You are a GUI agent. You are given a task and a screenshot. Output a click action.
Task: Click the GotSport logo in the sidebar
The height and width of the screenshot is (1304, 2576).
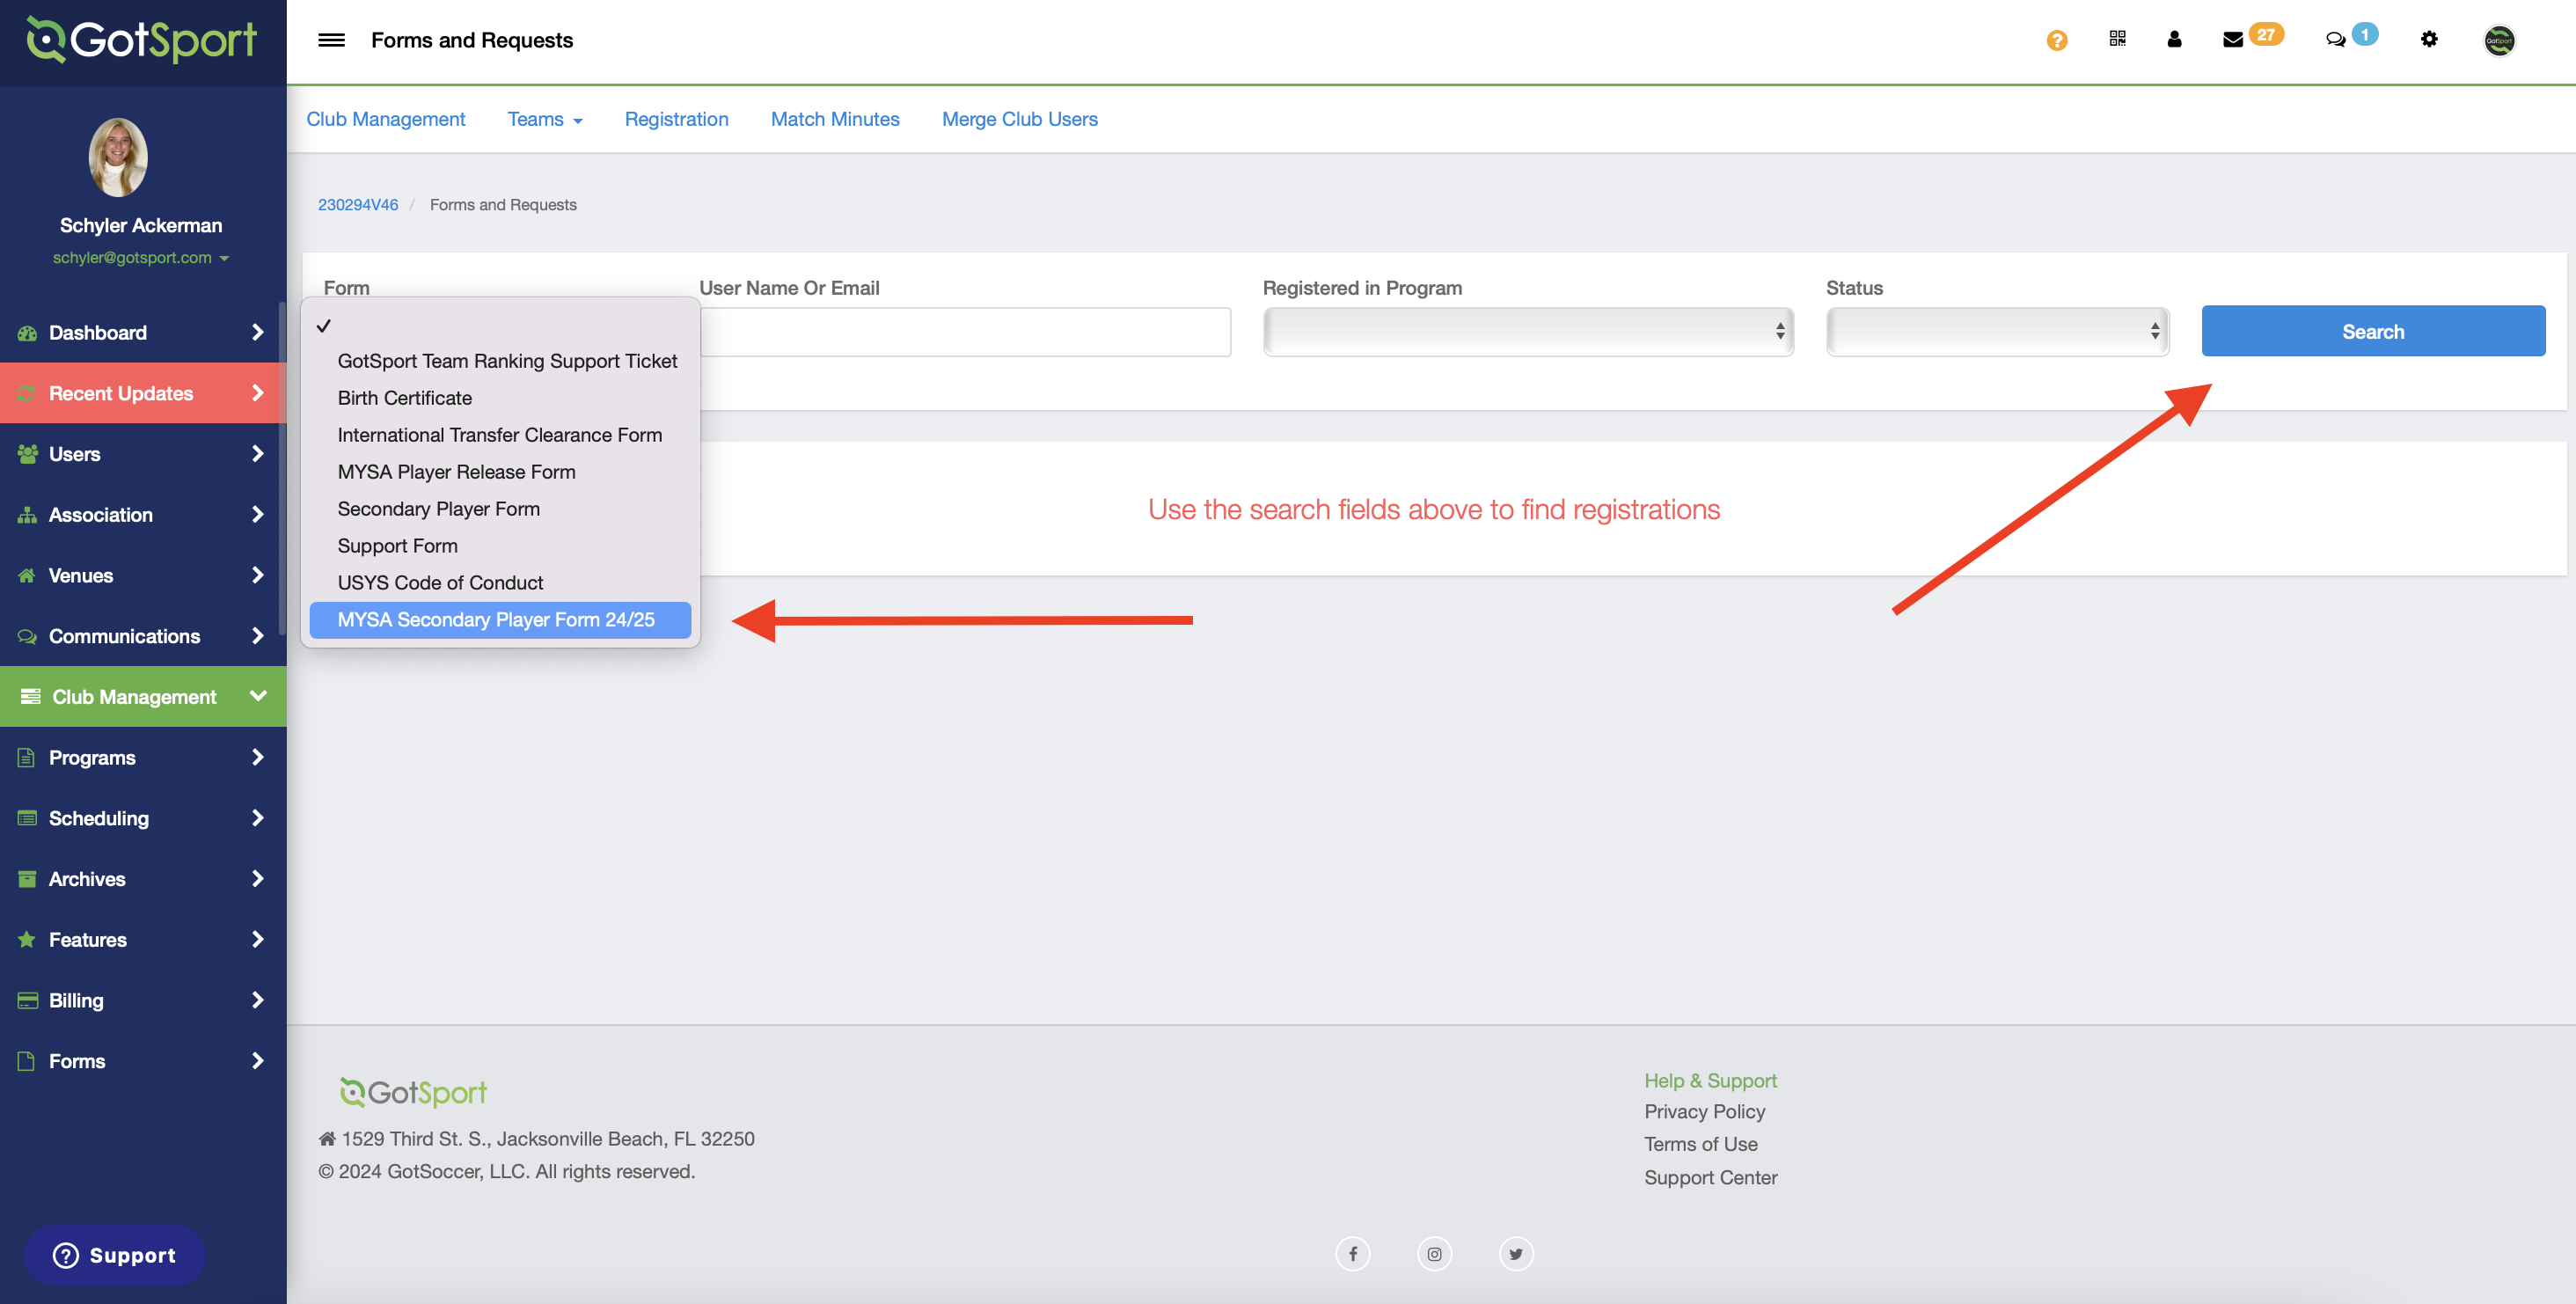(x=142, y=40)
